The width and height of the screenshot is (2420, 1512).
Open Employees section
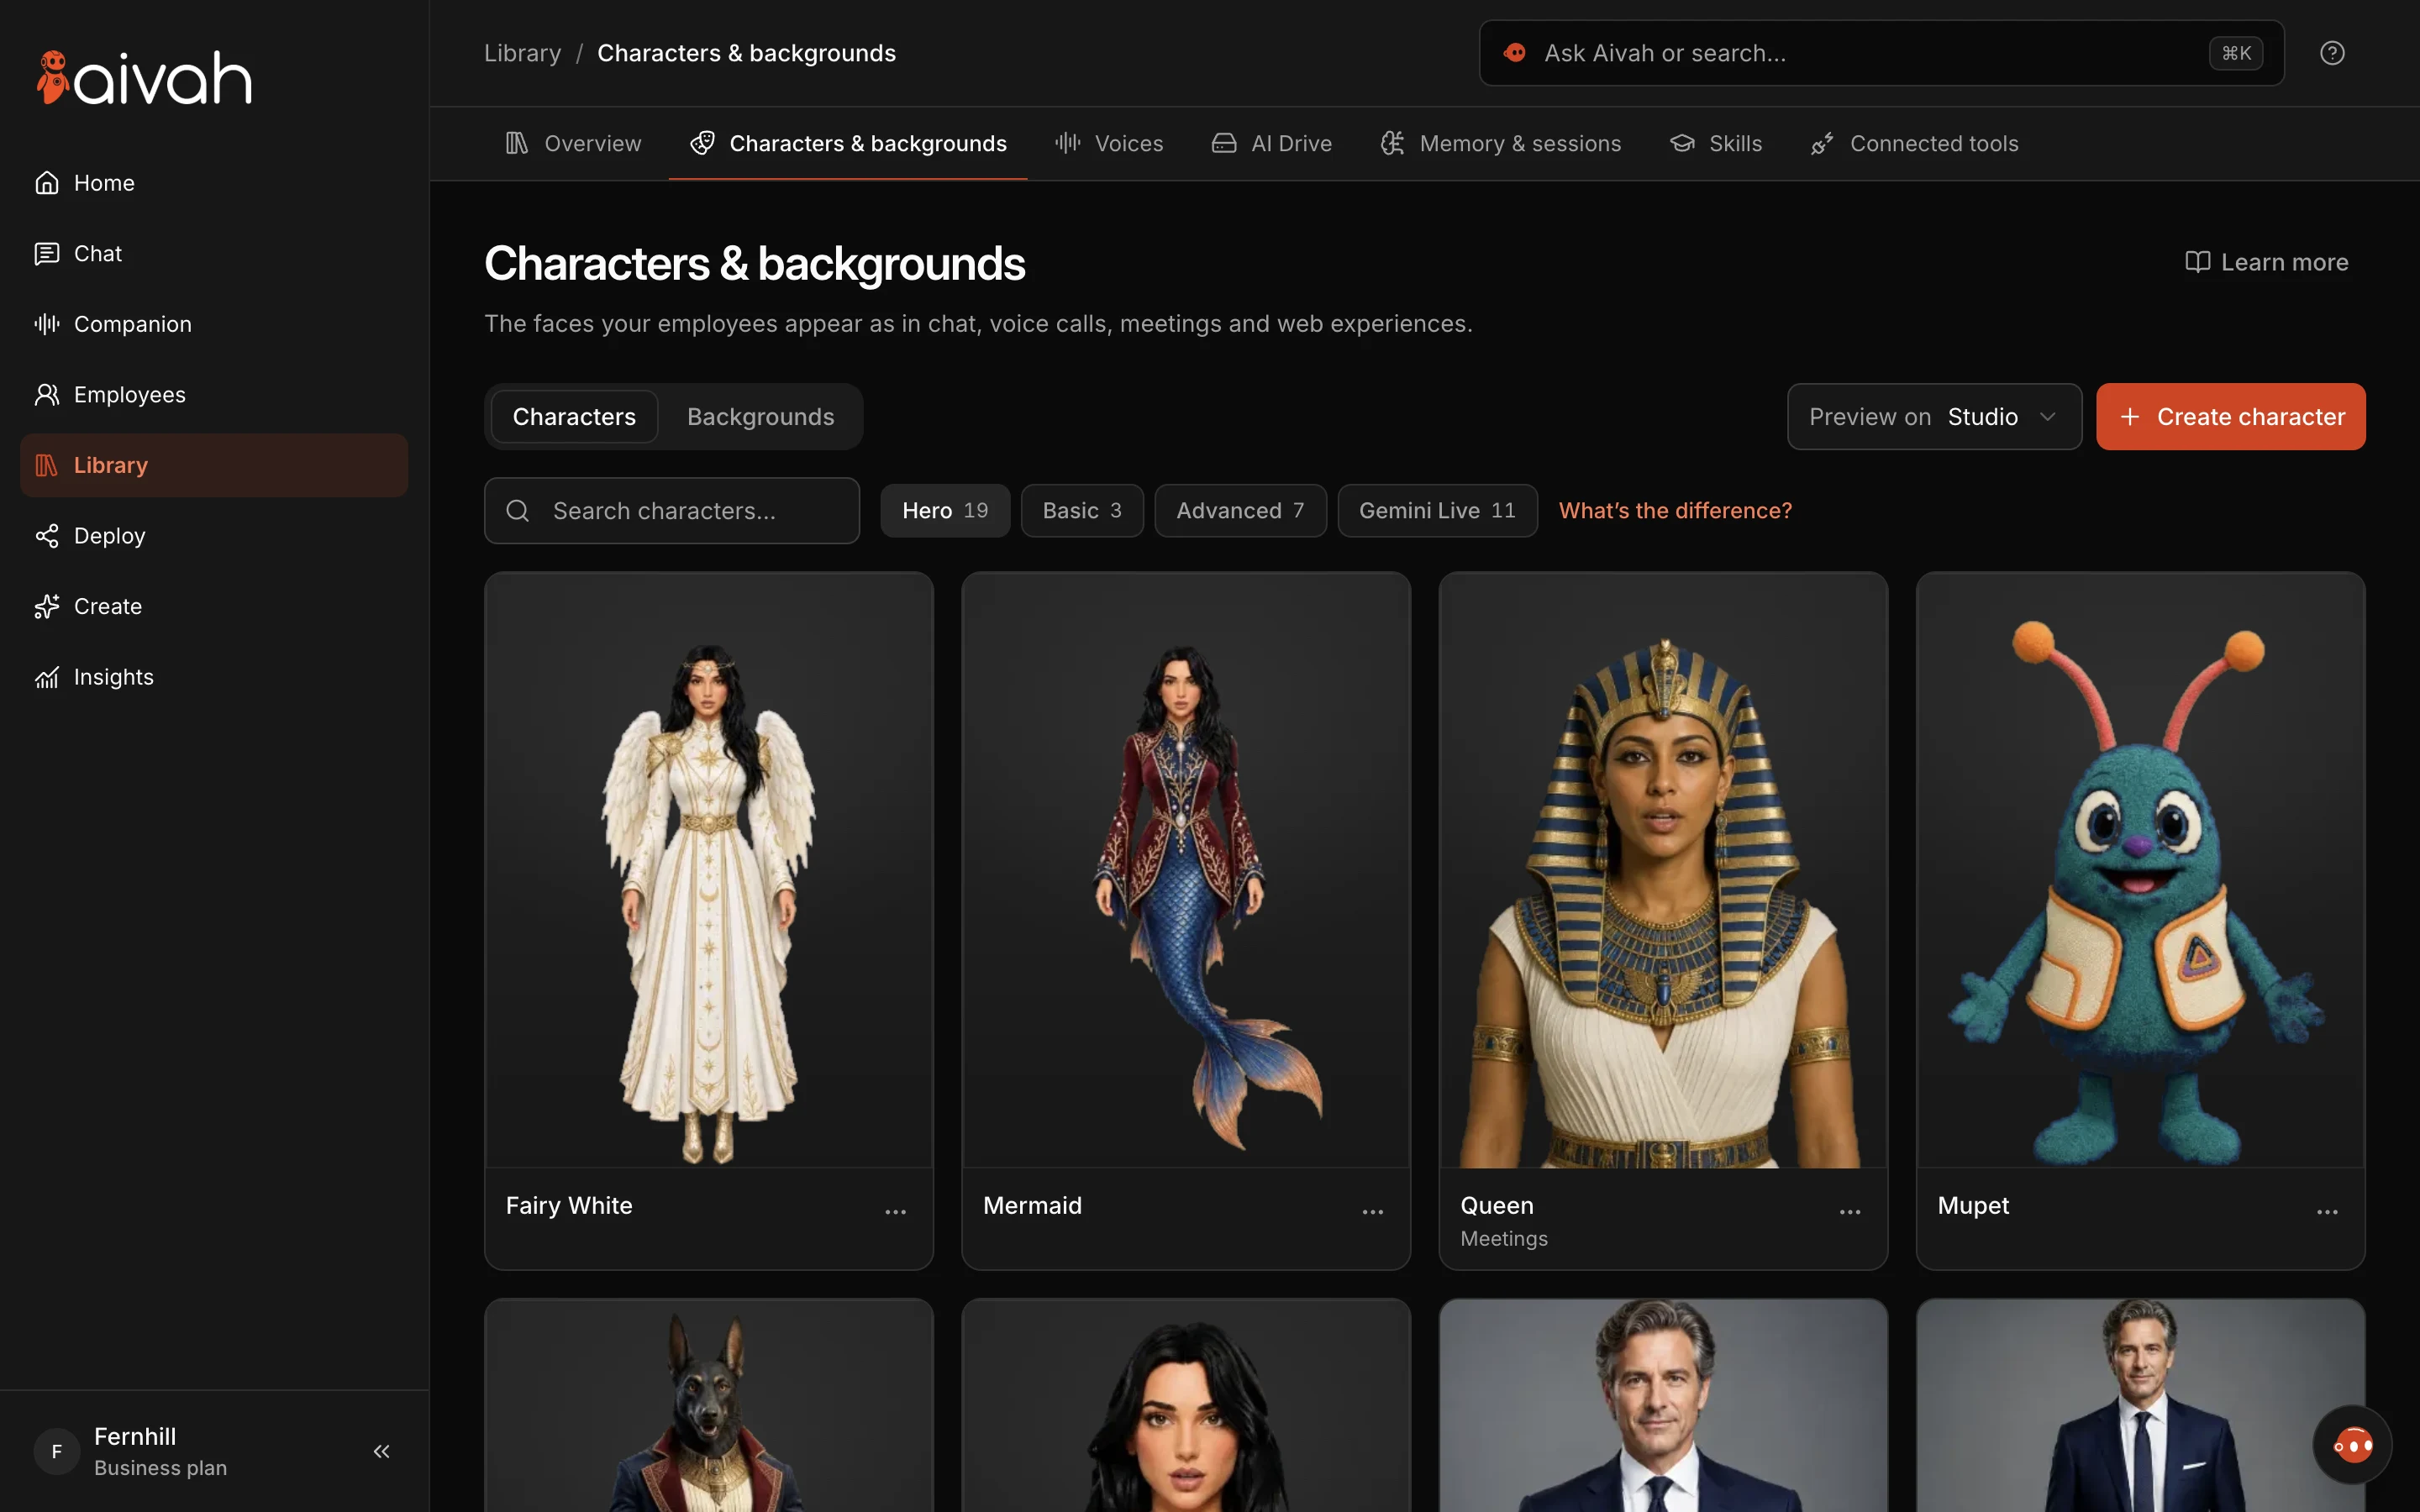pos(214,394)
